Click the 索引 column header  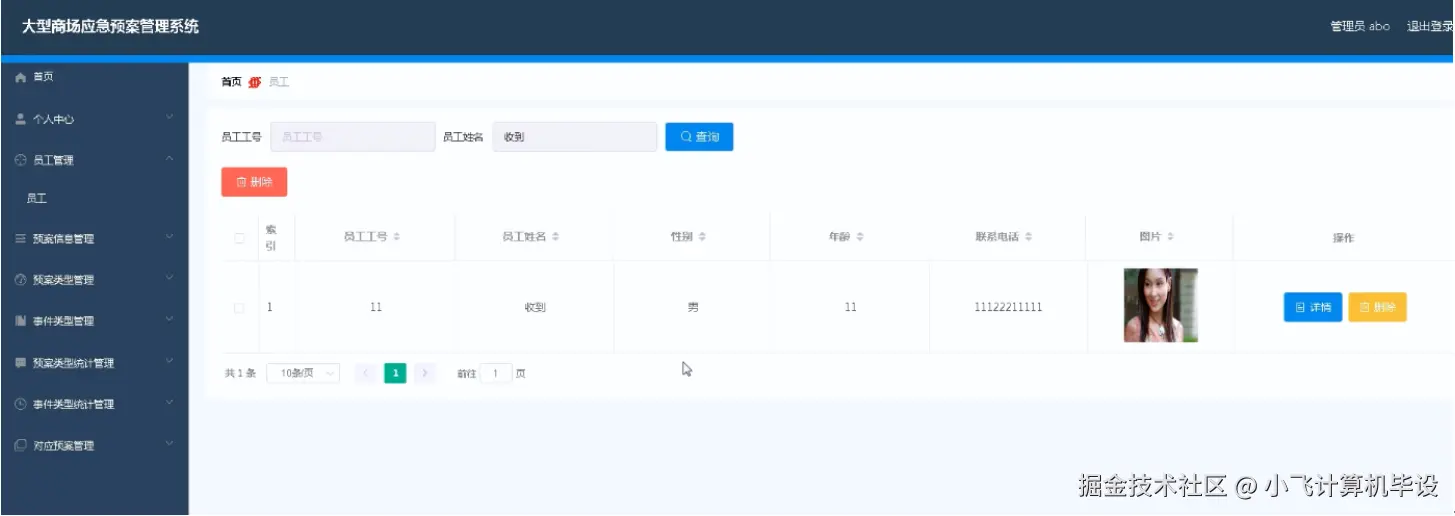pyautogui.click(x=270, y=237)
